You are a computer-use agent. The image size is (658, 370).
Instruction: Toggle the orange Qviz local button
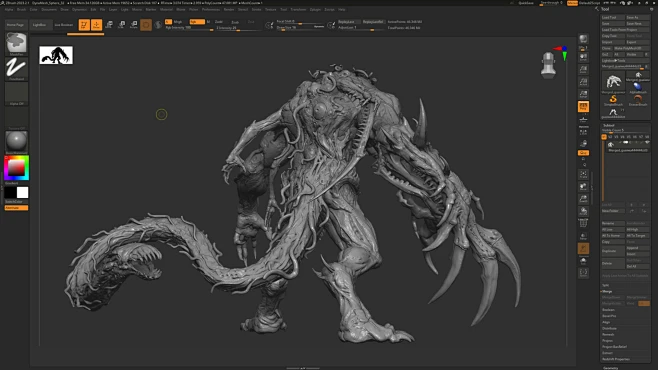coord(583,153)
